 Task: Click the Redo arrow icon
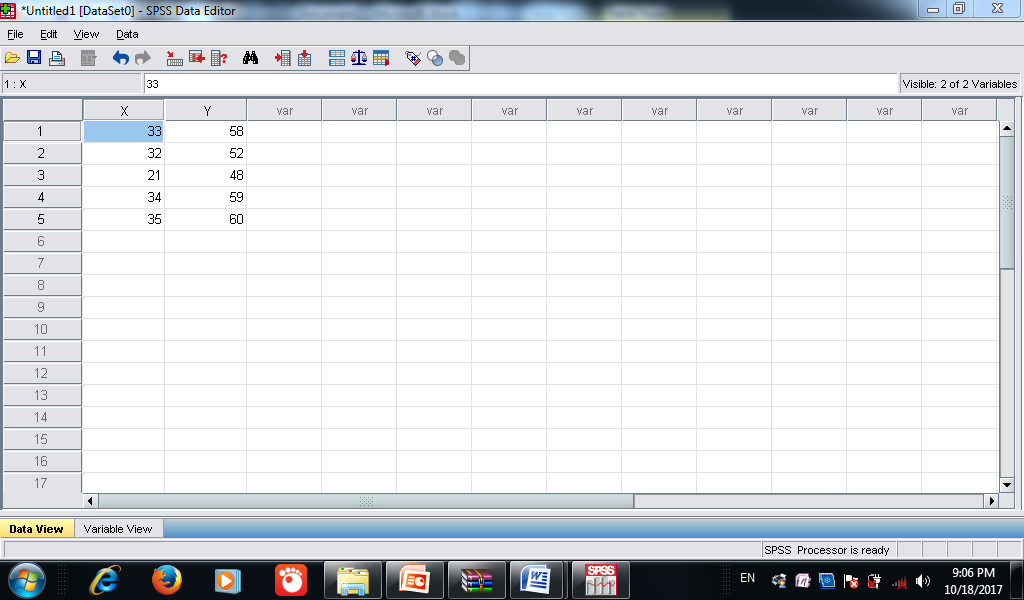tap(142, 58)
